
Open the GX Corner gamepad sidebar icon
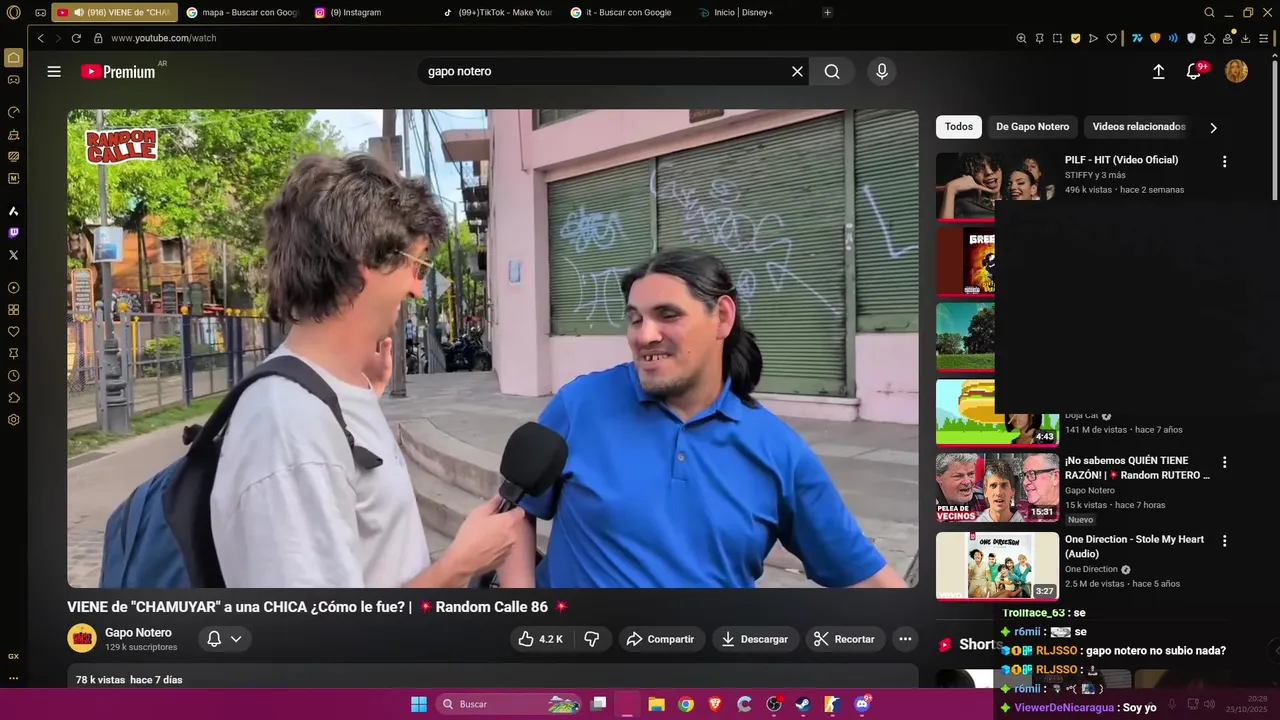tap(13, 79)
